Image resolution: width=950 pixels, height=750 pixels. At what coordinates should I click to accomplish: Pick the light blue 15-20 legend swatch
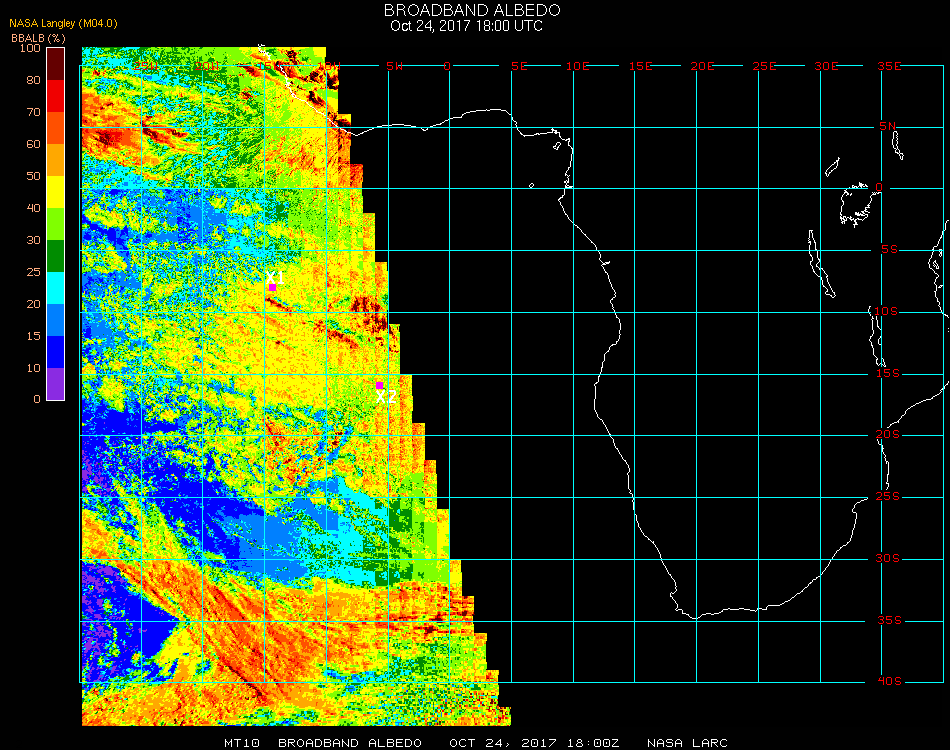point(56,320)
